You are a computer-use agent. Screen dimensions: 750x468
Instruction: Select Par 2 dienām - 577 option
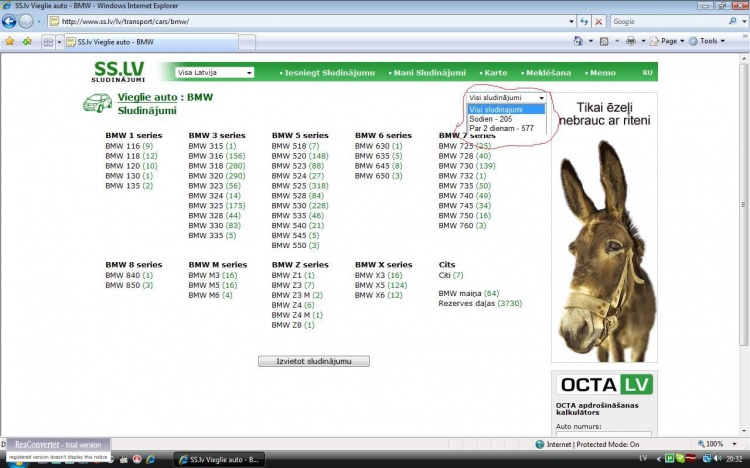point(507,128)
